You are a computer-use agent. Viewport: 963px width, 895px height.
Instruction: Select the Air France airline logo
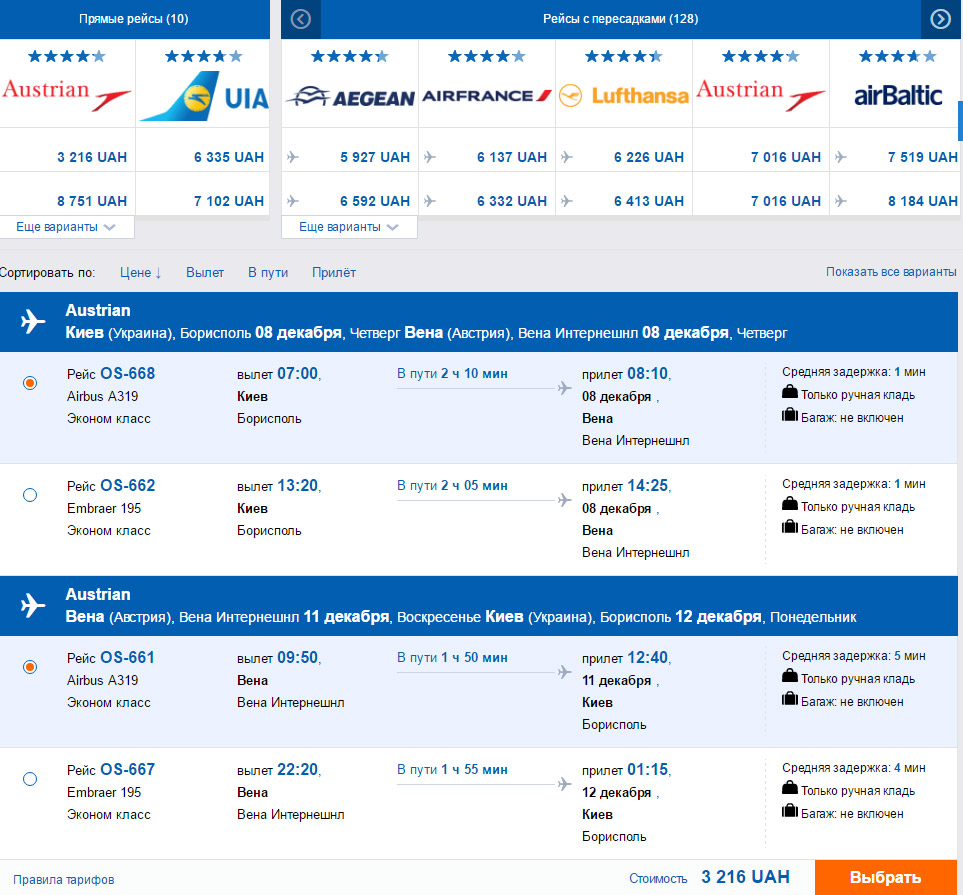(x=486, y=96)
